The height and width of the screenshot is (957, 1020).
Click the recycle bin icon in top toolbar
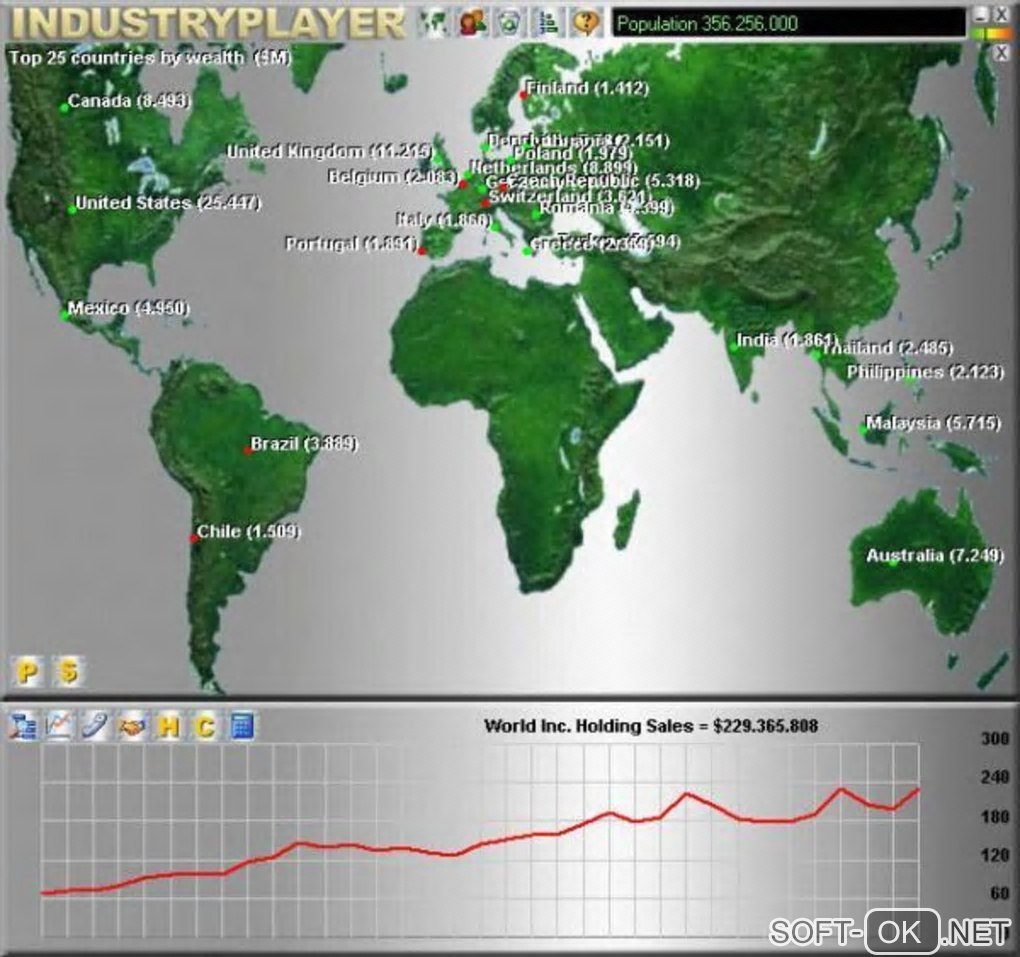509,23
